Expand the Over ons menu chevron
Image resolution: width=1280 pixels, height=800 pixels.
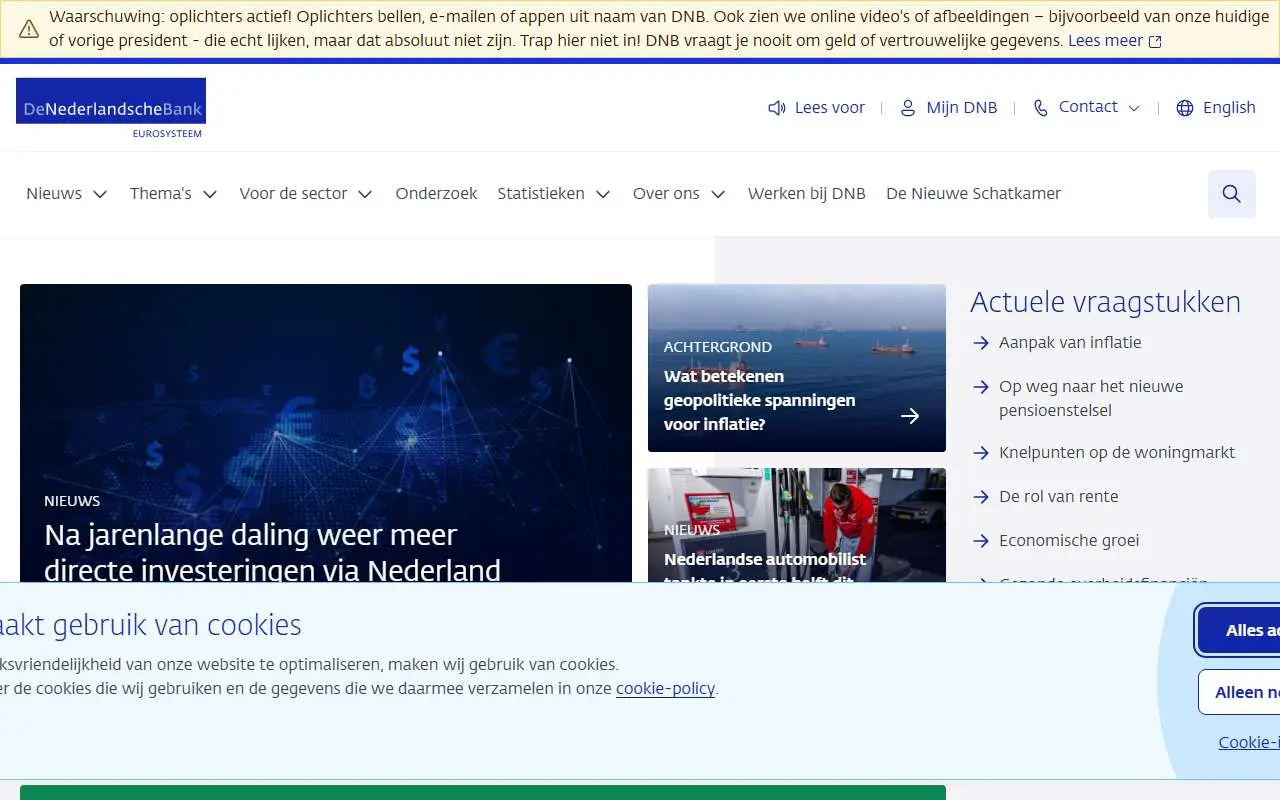[718, 194]
